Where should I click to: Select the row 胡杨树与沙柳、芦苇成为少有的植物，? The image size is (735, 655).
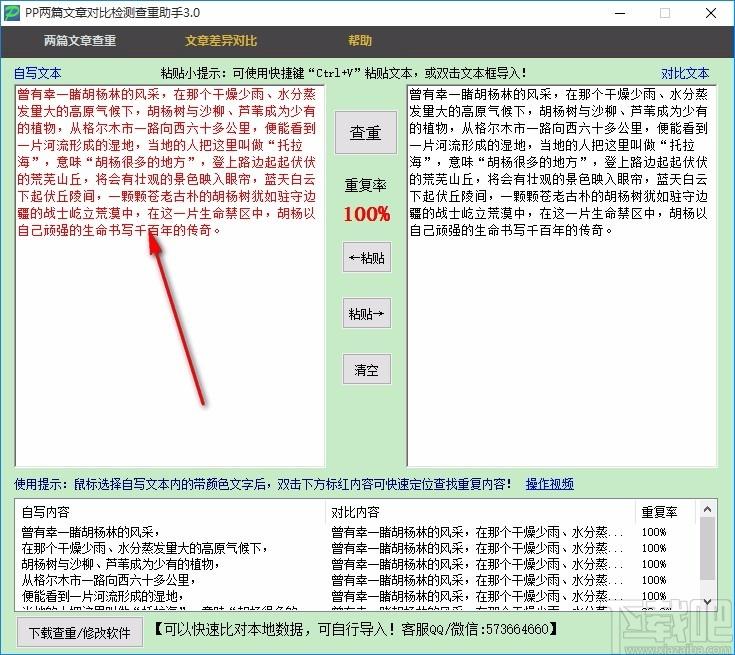click(x=358, y=564)
